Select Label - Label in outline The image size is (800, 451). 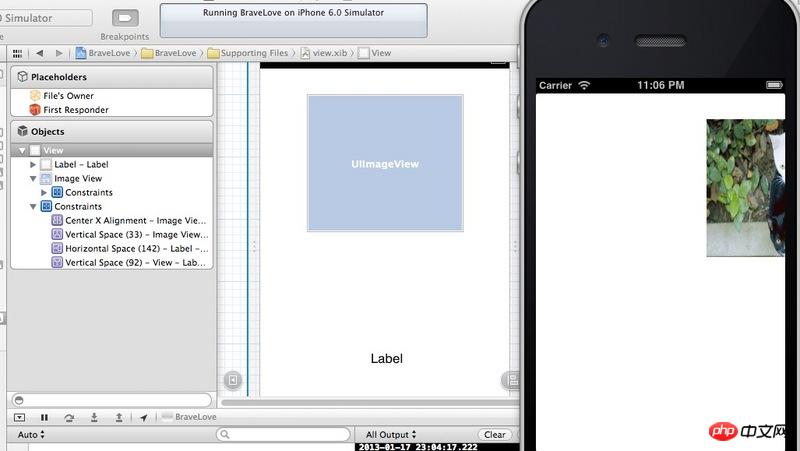pos(81,164)
